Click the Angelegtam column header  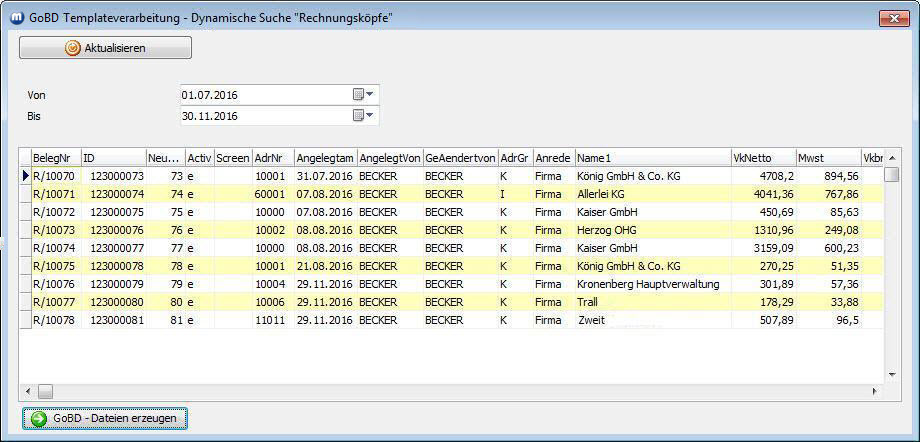pos(324,158)
